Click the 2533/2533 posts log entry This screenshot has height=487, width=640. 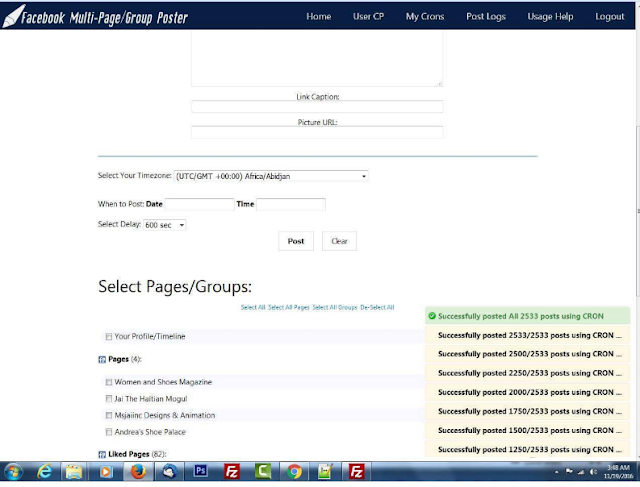click(x=528, y=335)
